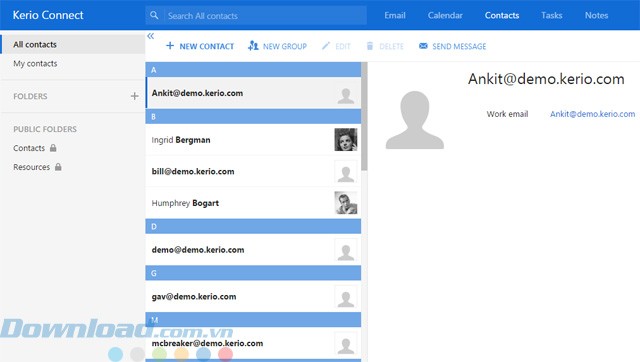Open My contacts folder

pyautogui.click(x=73, y=64)
